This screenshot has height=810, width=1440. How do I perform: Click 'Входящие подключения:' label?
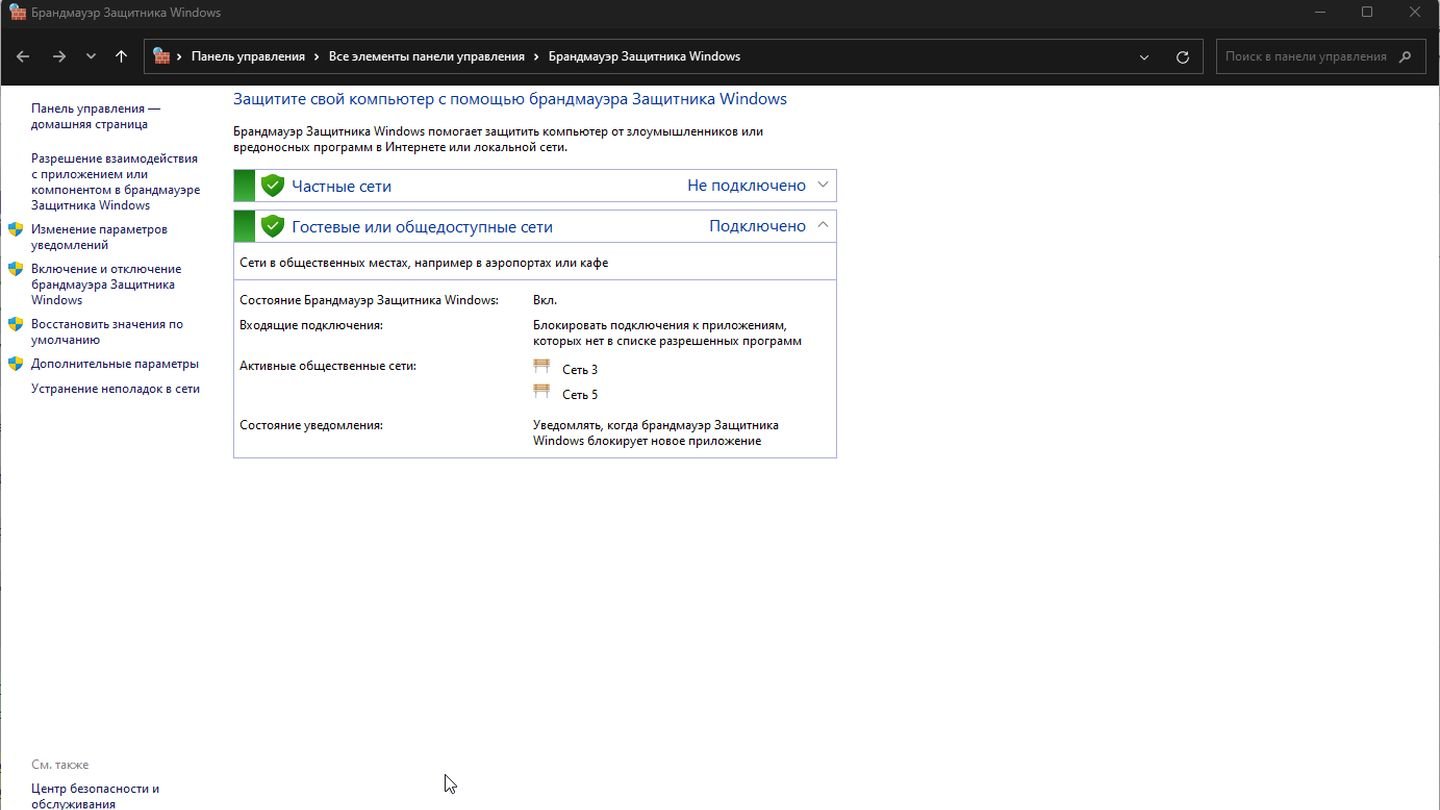coord(311,326)
